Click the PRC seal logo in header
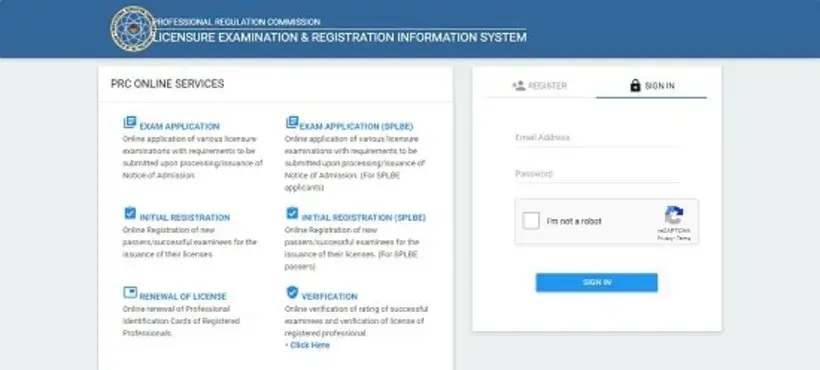Image resolution: width=820 pixels, height=370 pixels. click(x=133, y=29)
